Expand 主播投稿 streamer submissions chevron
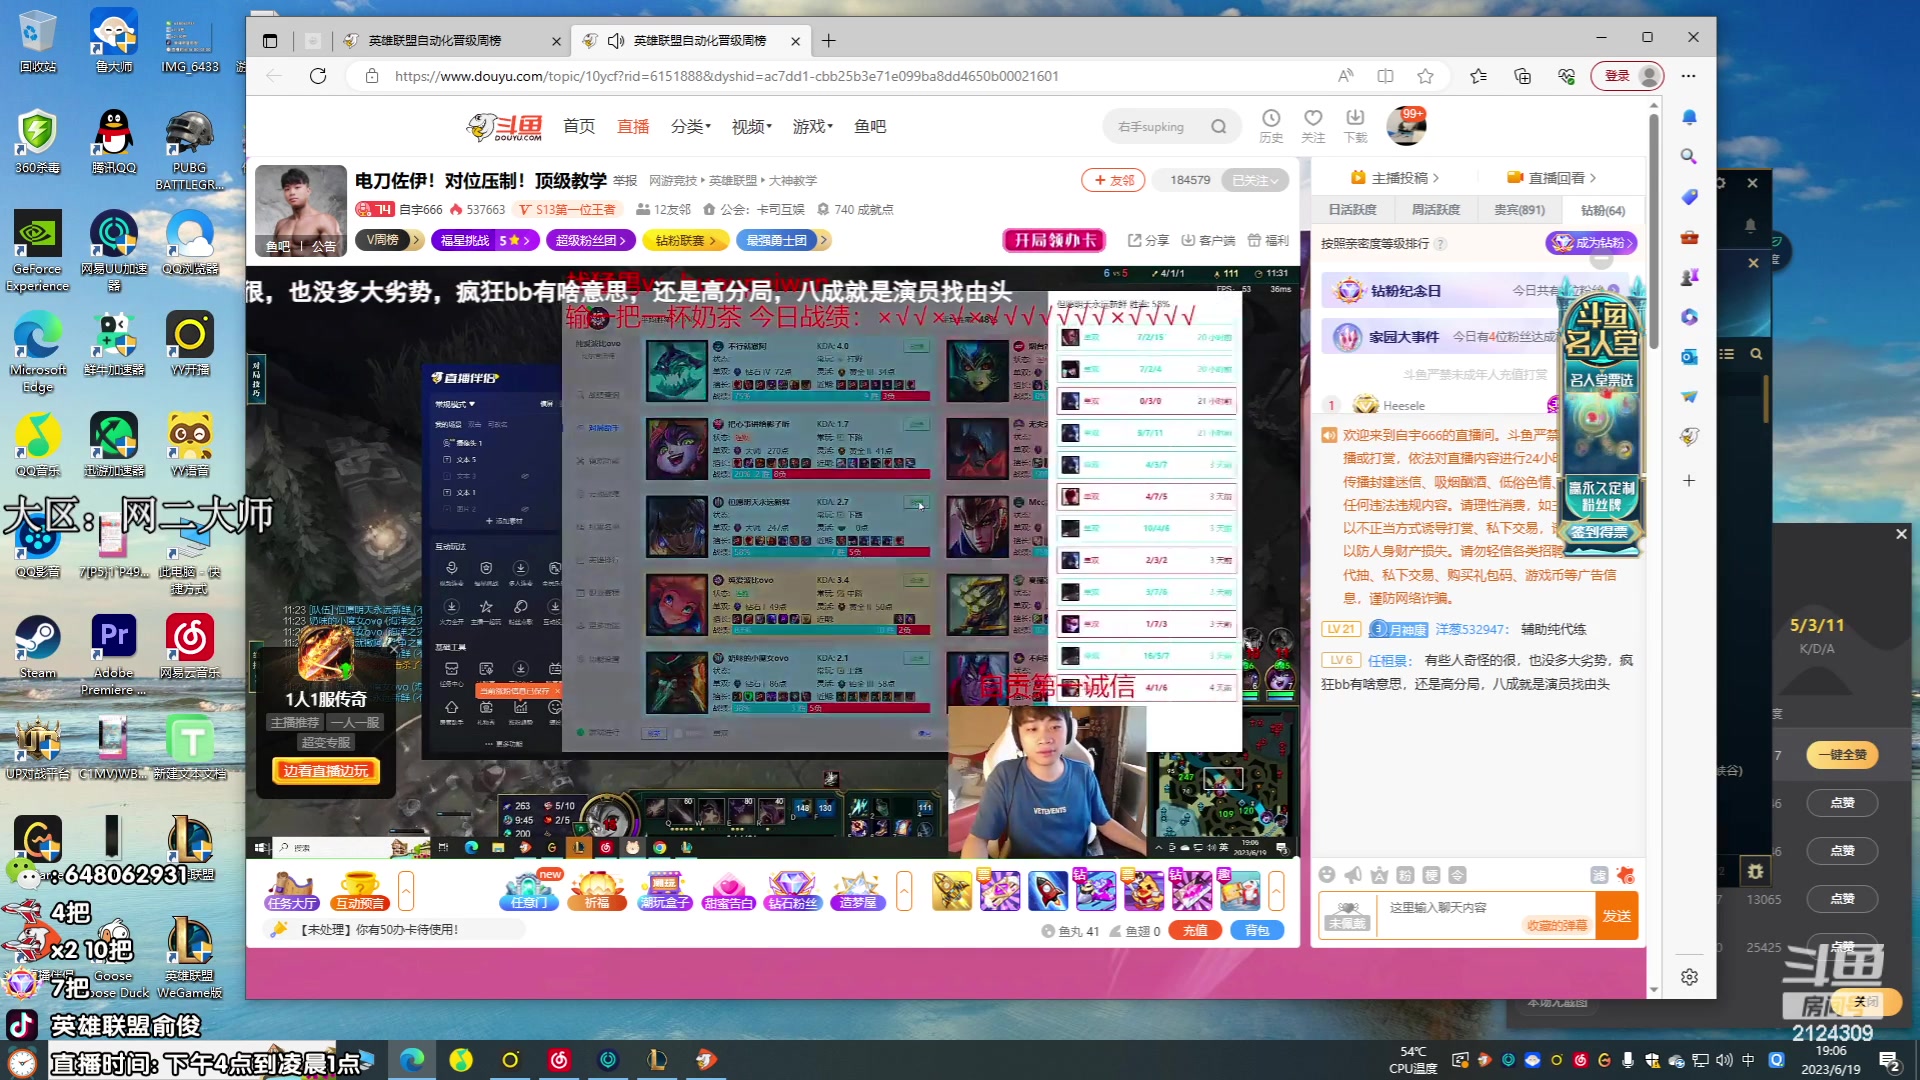Viewport: 1920px width, 1080px height. (x=1436, y=178)
